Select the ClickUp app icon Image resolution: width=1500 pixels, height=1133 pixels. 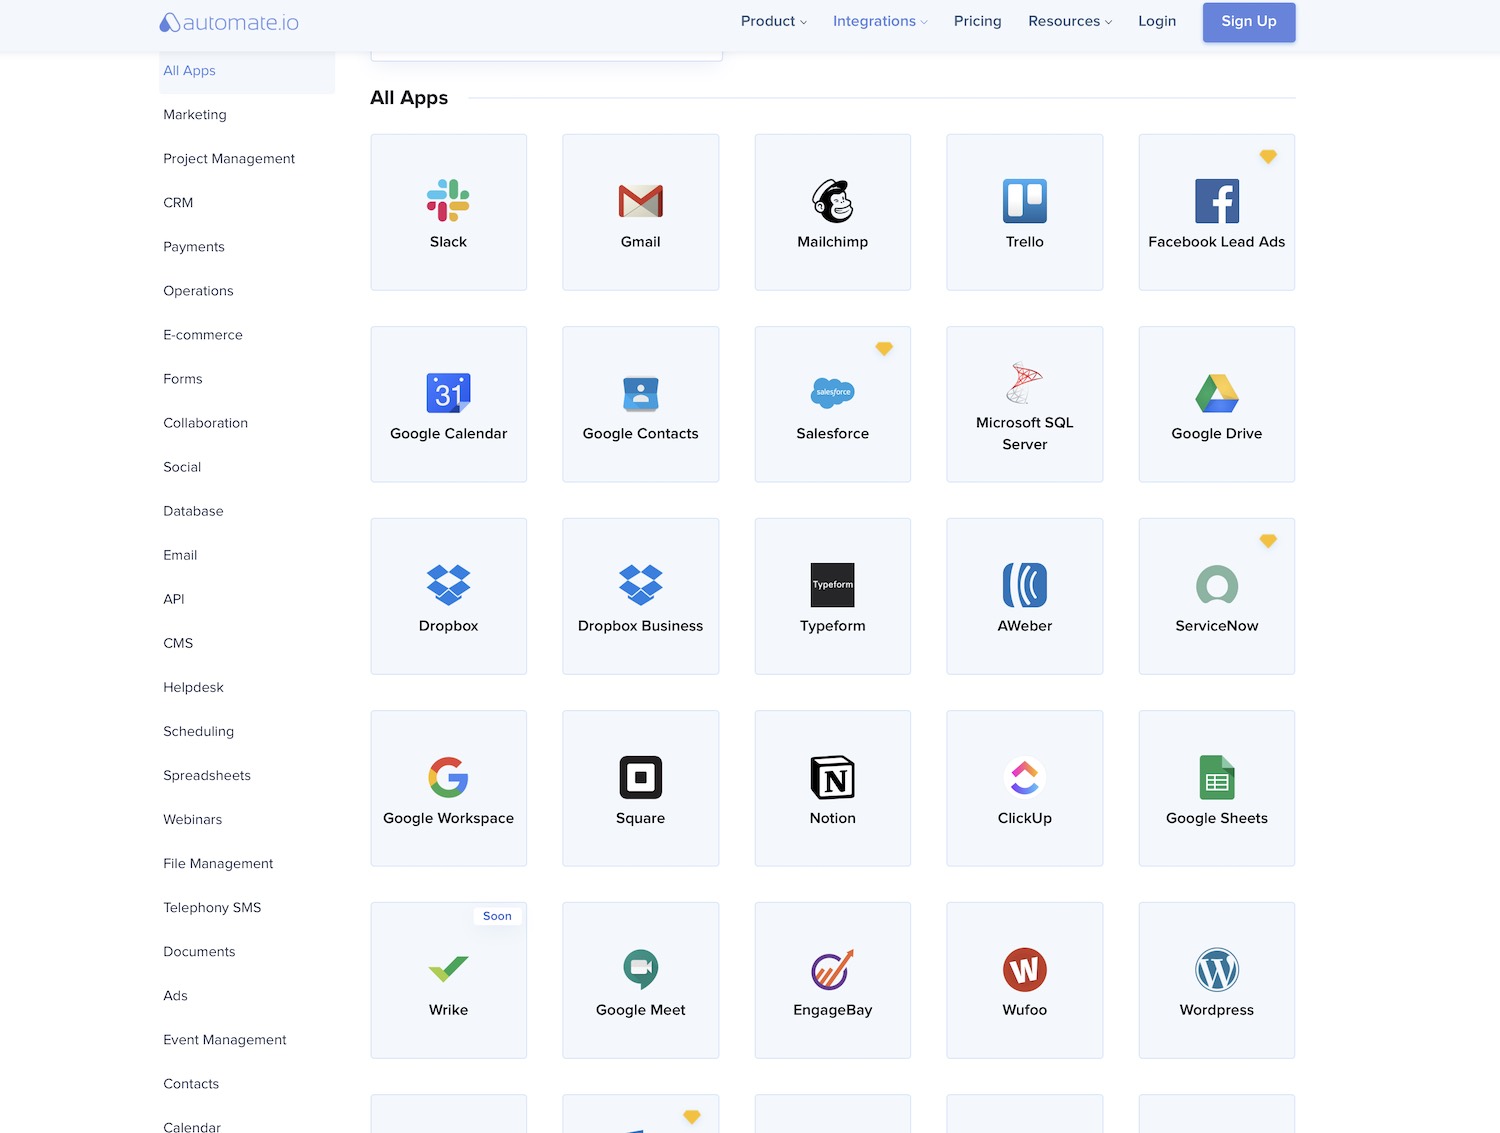pos(1024,777)
